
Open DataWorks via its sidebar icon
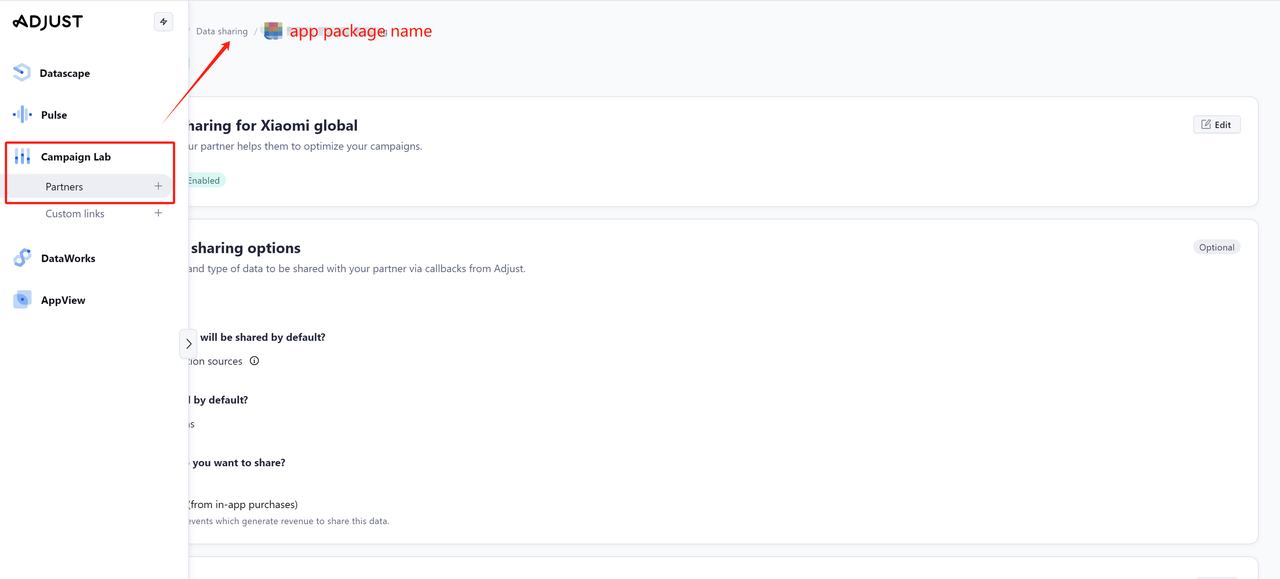(22, 258)
